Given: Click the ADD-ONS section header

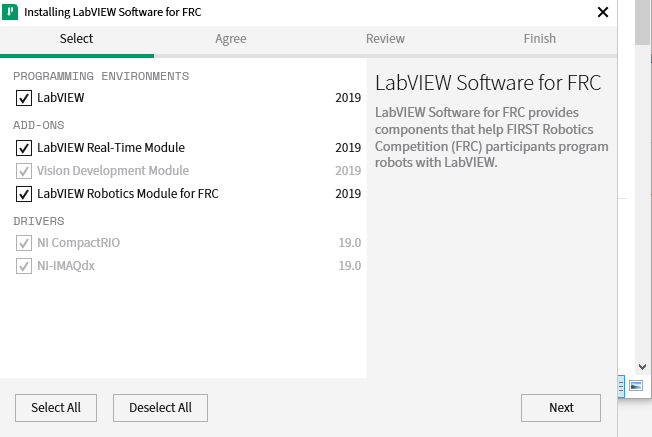Looking at the screenshot, I should (39, 126).
